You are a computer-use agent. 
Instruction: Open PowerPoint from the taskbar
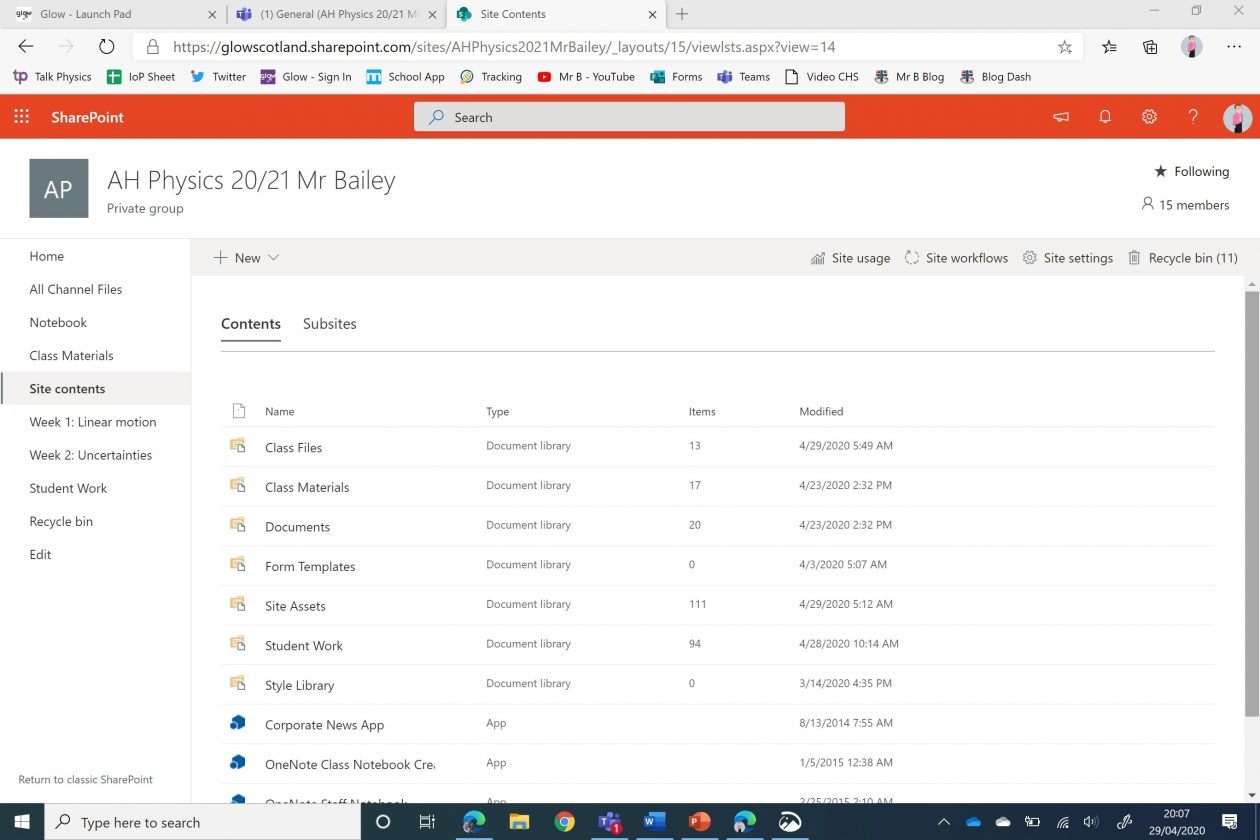pyautogui.click(x=700, y=822)
